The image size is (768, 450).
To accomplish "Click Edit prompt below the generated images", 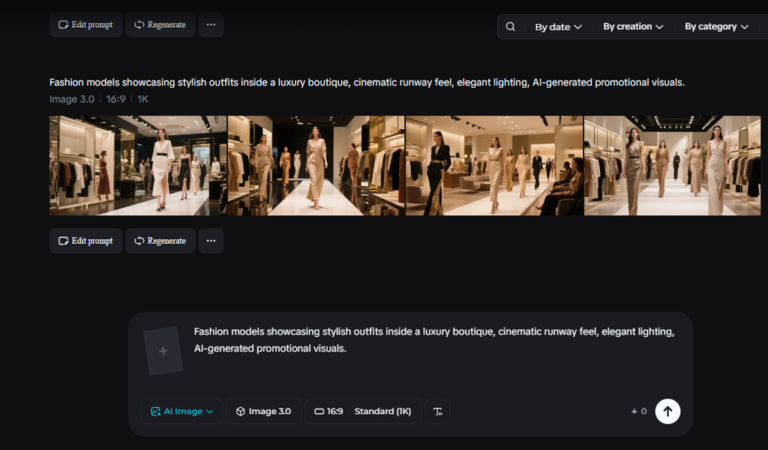I will coord(86,240).
